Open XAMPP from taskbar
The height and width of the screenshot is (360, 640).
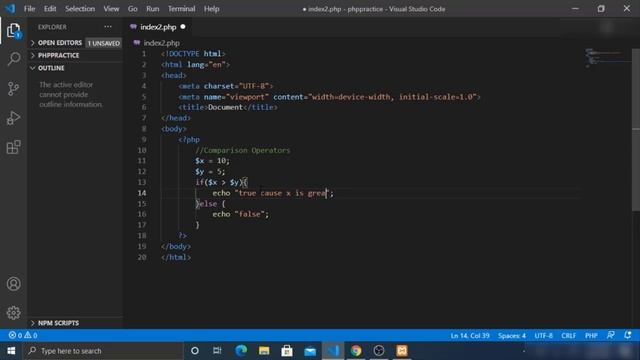402,351
